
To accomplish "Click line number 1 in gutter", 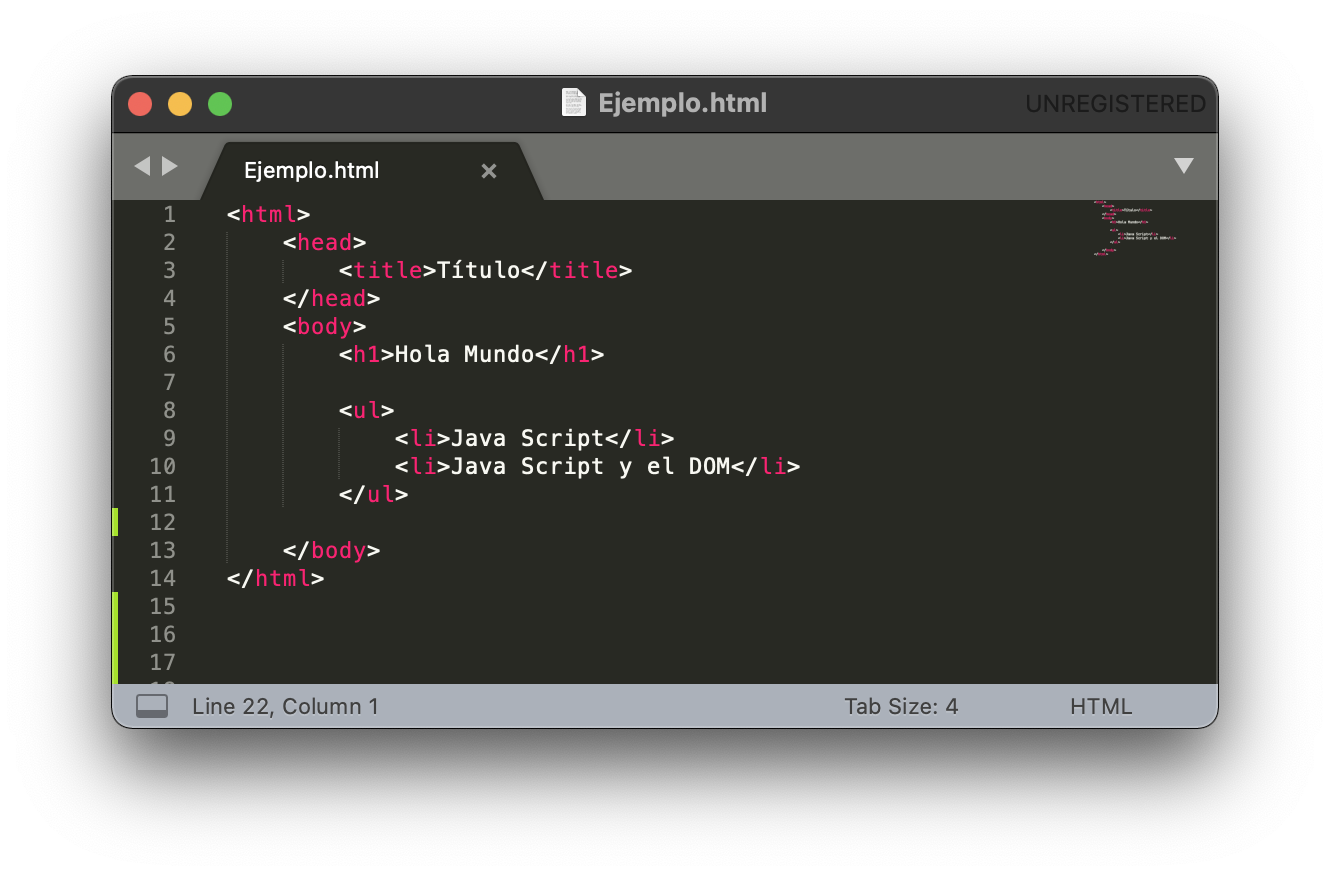I will click(x=169, y=214).
